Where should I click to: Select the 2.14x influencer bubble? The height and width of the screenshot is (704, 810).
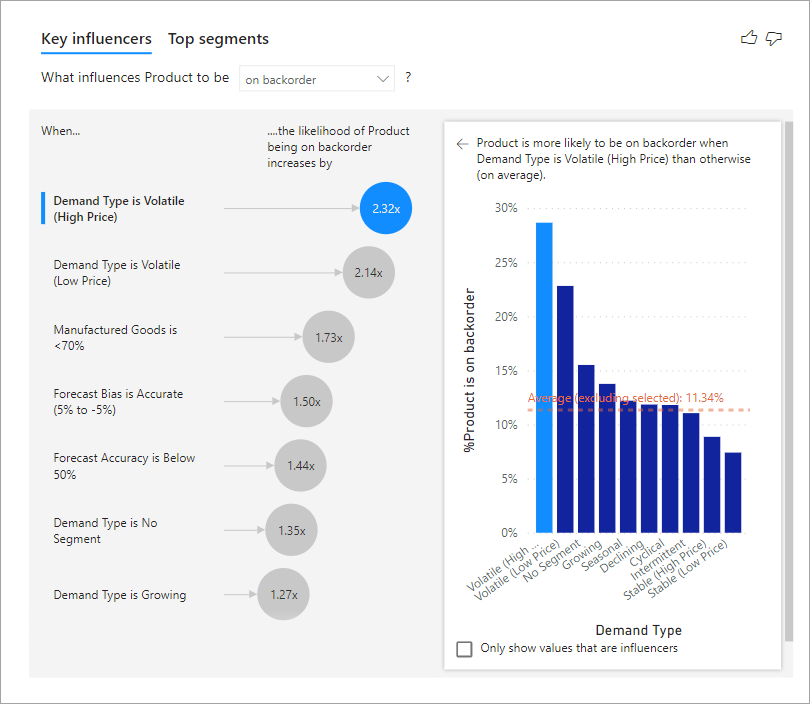(368, 273)
